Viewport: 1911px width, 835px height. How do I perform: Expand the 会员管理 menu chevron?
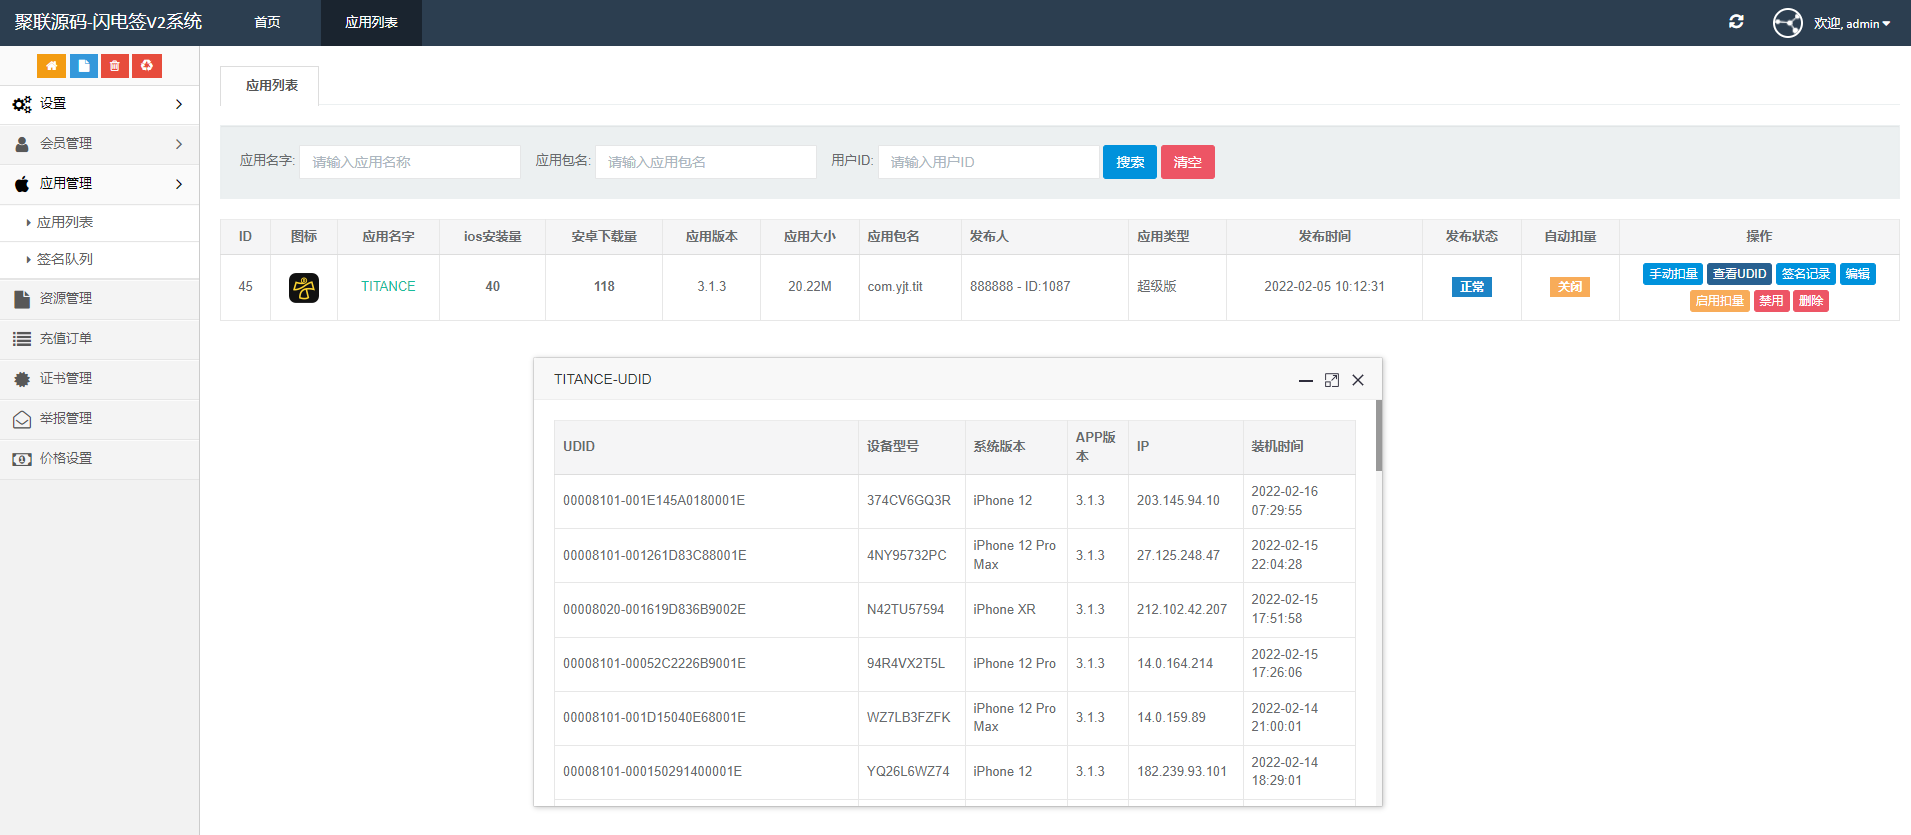click(179, 144)
